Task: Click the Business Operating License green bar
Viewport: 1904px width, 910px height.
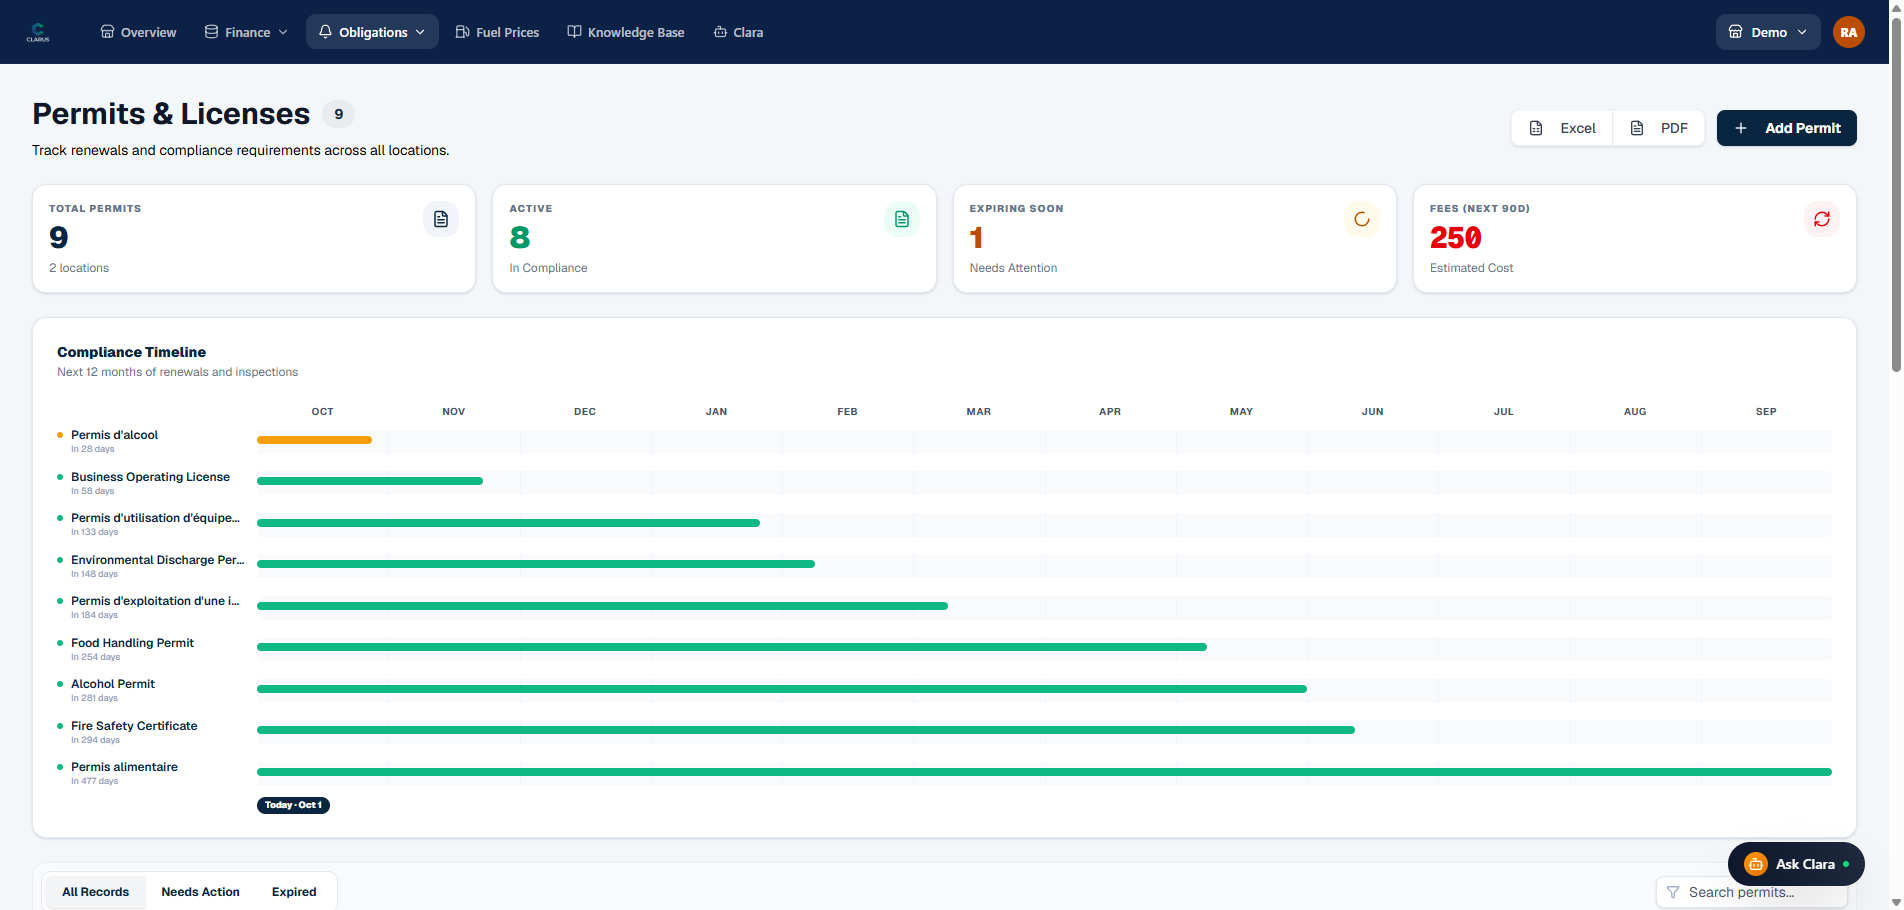Action: point(370,481)
